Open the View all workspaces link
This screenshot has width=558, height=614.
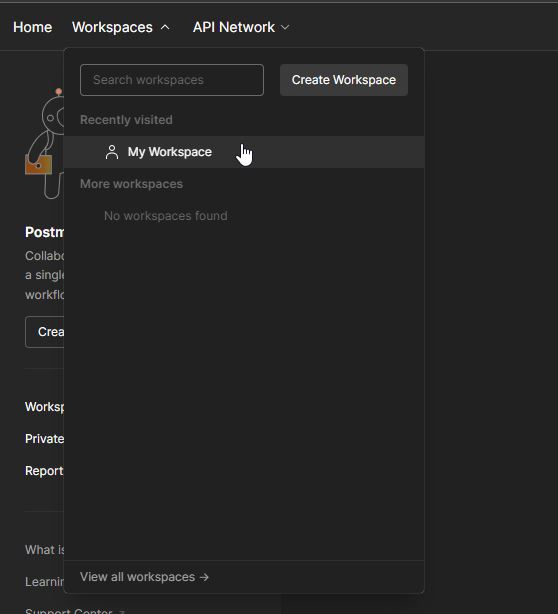144,577
